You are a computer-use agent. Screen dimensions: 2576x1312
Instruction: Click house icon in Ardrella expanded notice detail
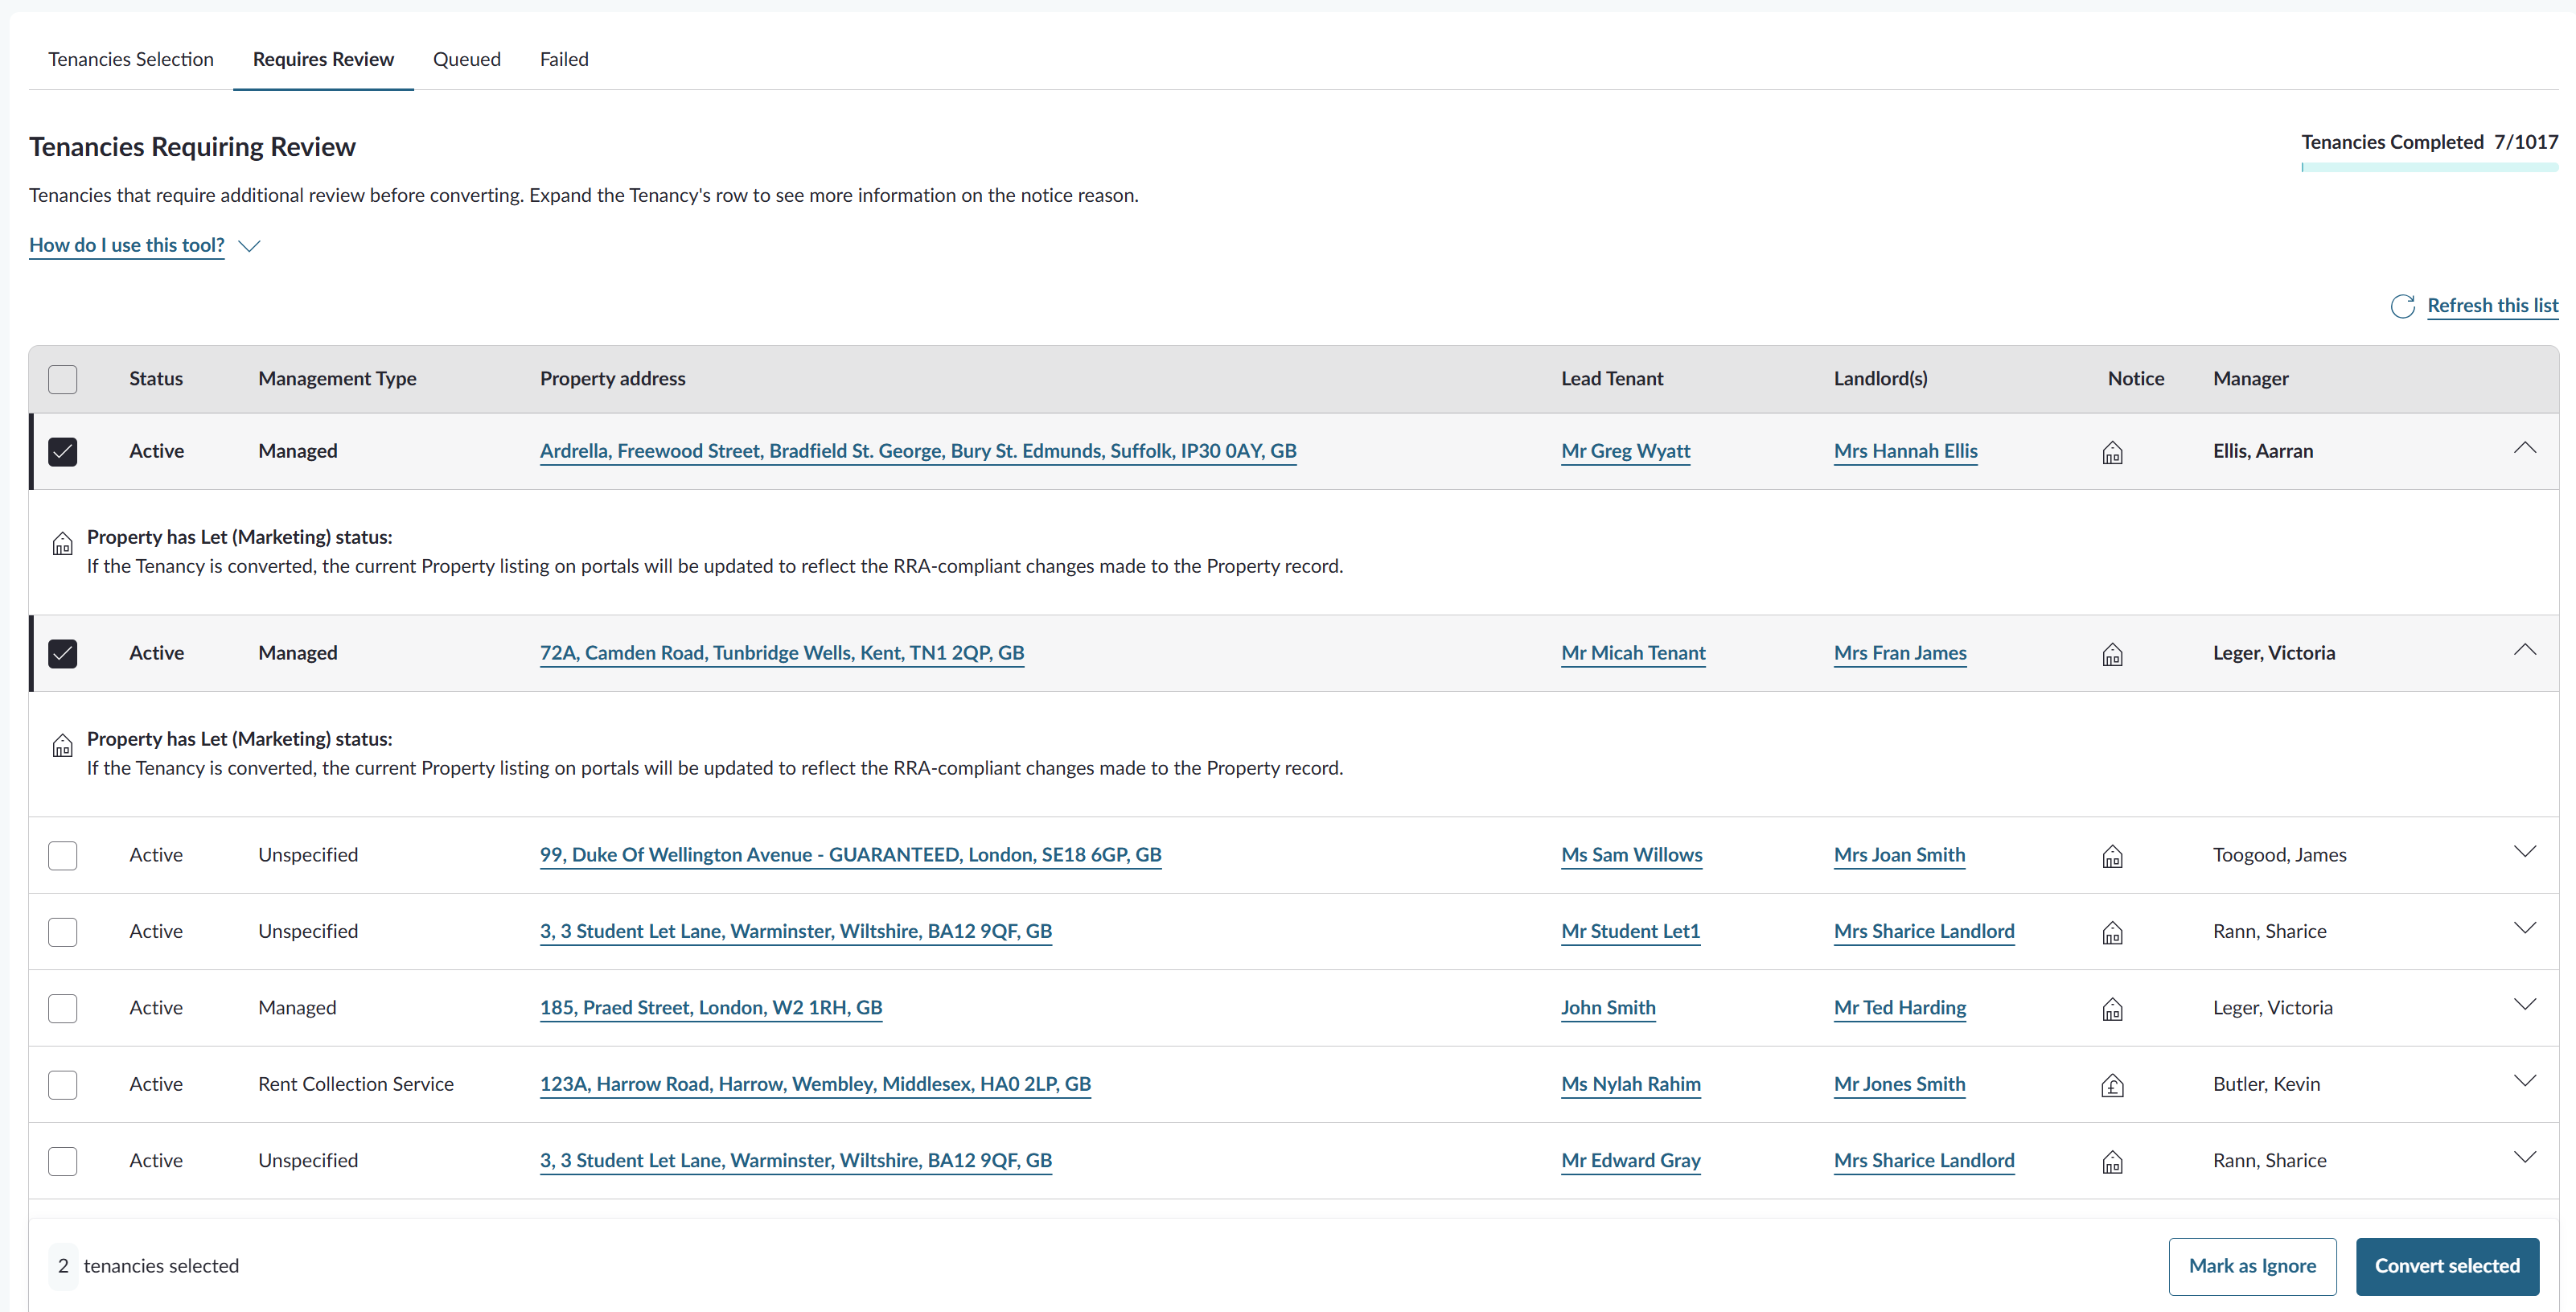62,544
